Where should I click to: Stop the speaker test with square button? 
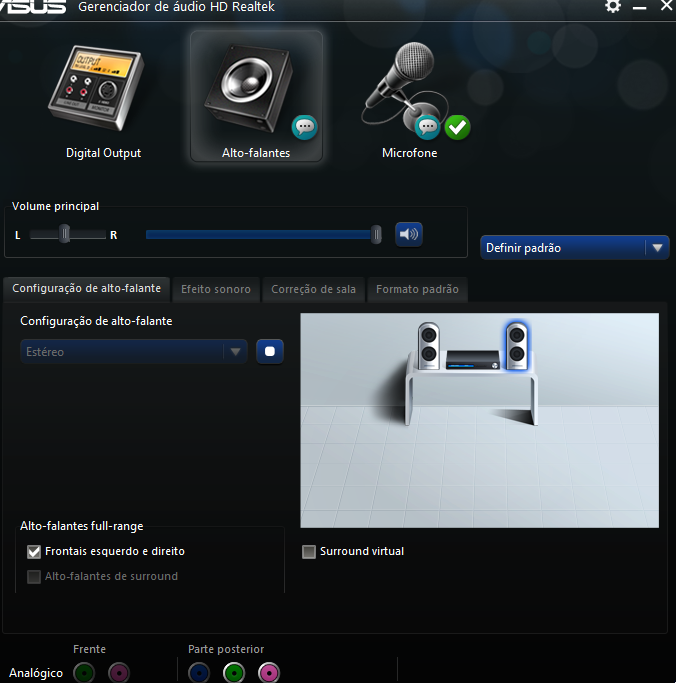pos(270,352)
